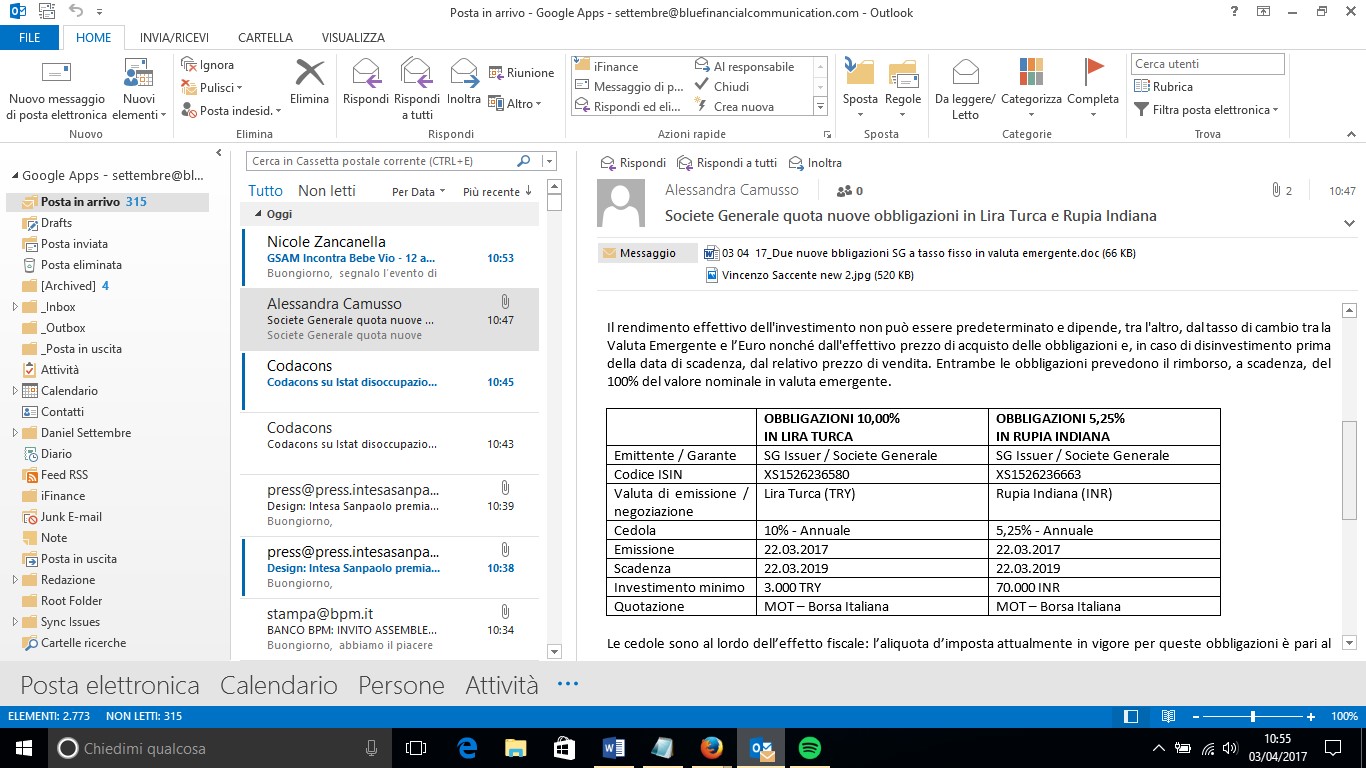Filter by Non letti messages
1366x768 pixels.
[326, 191]
